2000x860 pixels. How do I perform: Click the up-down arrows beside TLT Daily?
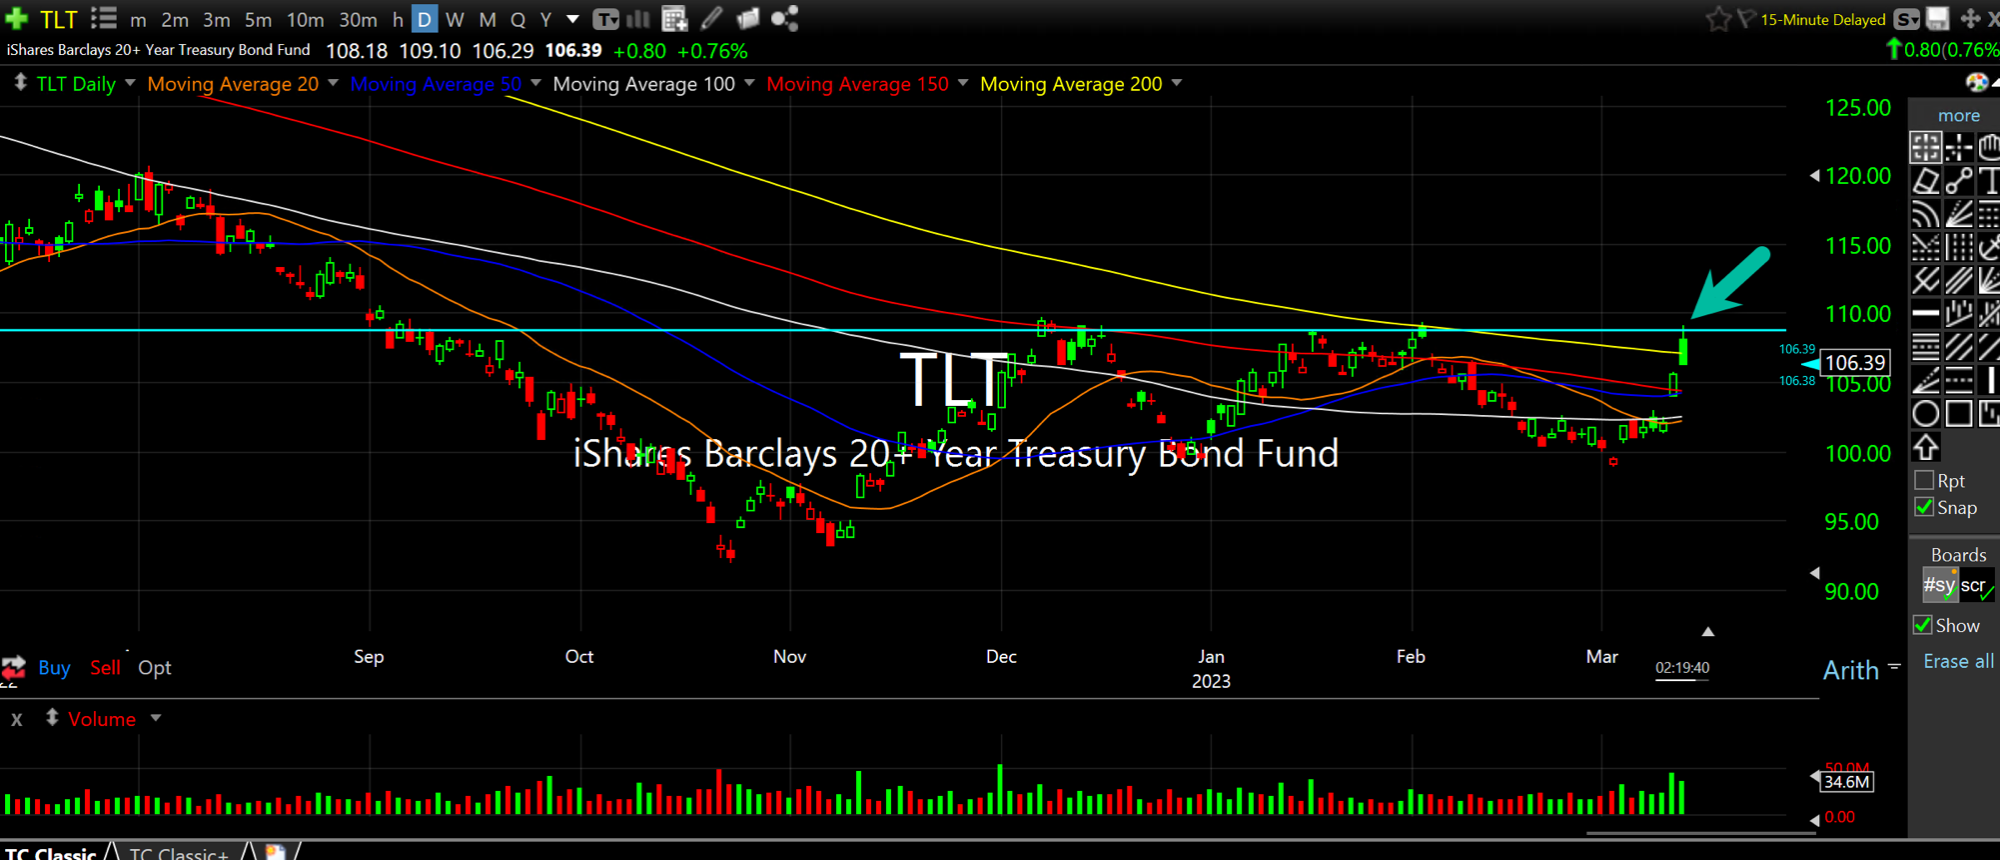coord(20,83)
